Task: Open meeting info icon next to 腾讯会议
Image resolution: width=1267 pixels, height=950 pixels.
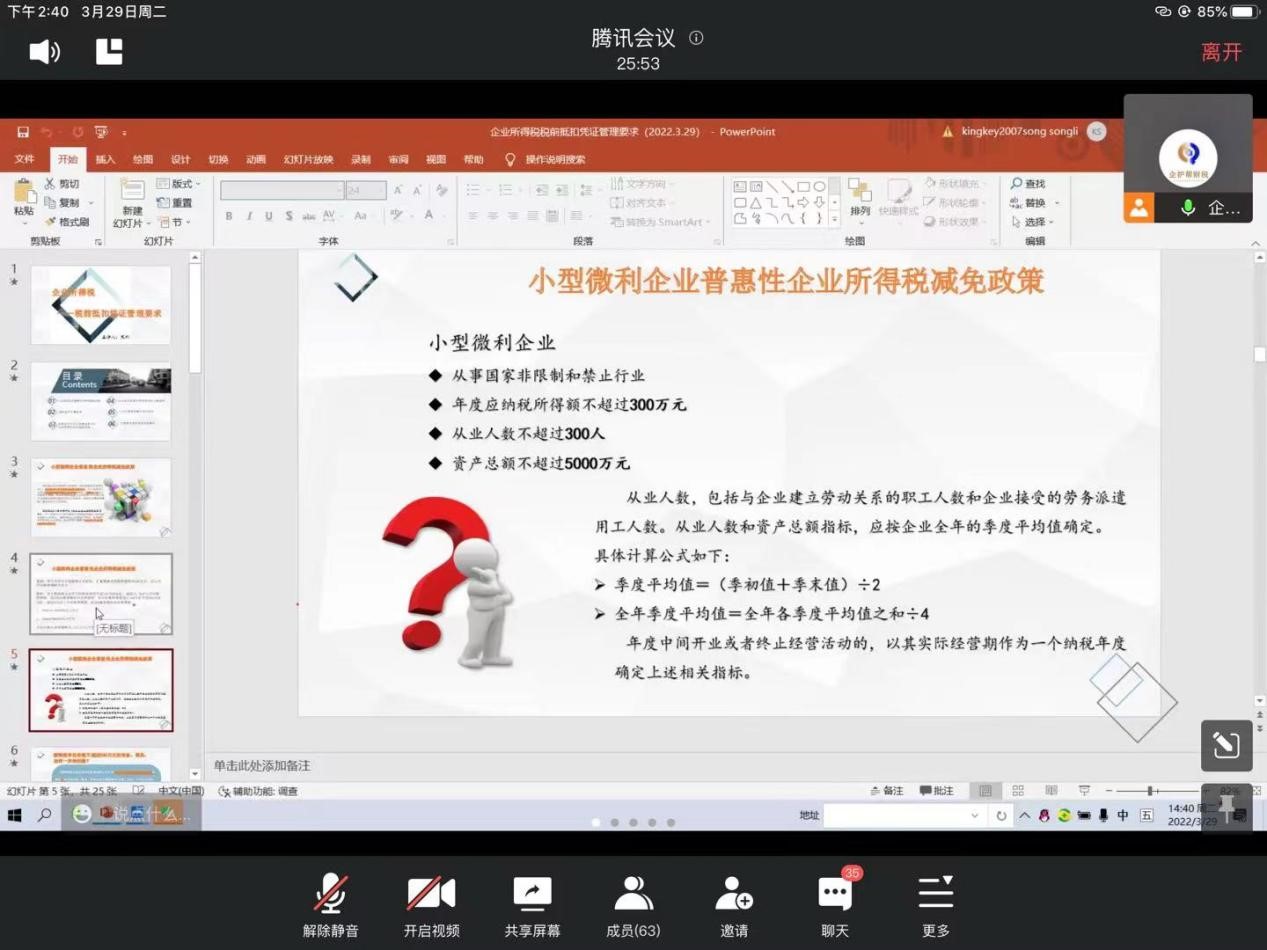Action: pos(696,38)
